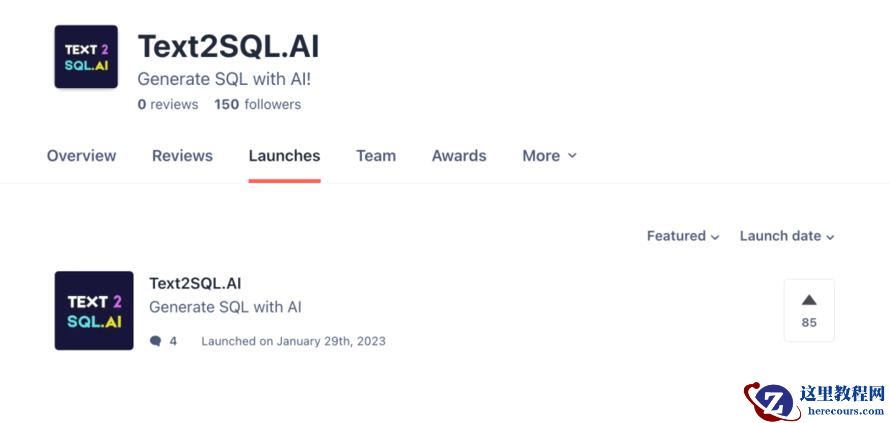Select the Launches tab
This screenshot has width=890, height=423.
pyautogui.click(x=284, y=156)
